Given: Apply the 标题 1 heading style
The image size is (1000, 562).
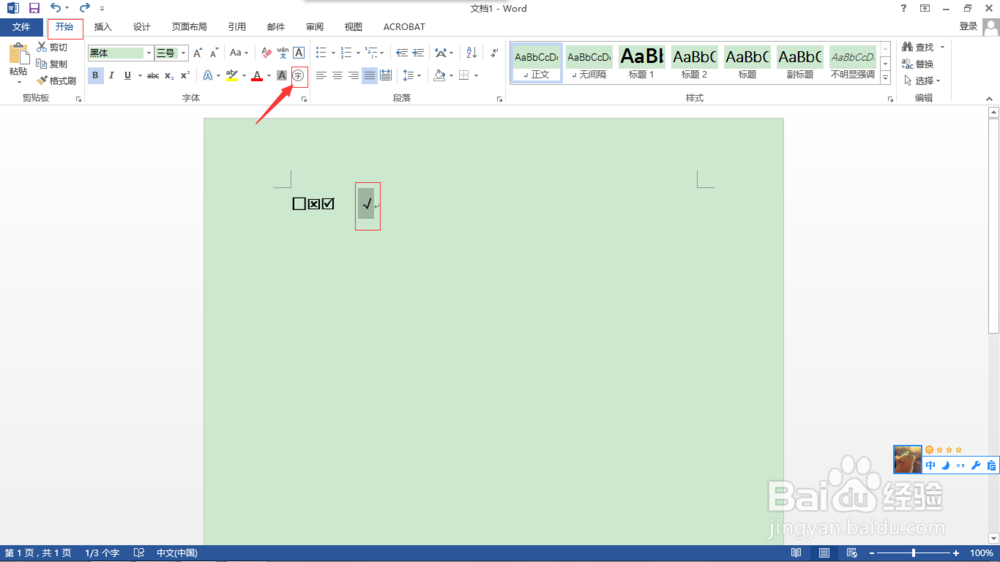Looking at the screenshot, I should click(642, 63).
